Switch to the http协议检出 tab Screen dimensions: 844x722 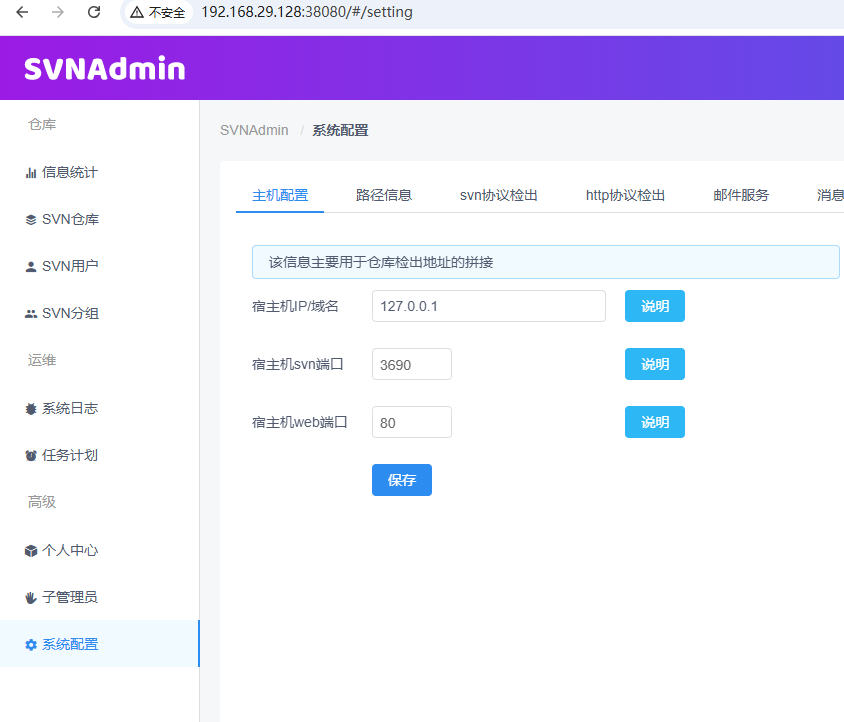click(x=625, y=195)
